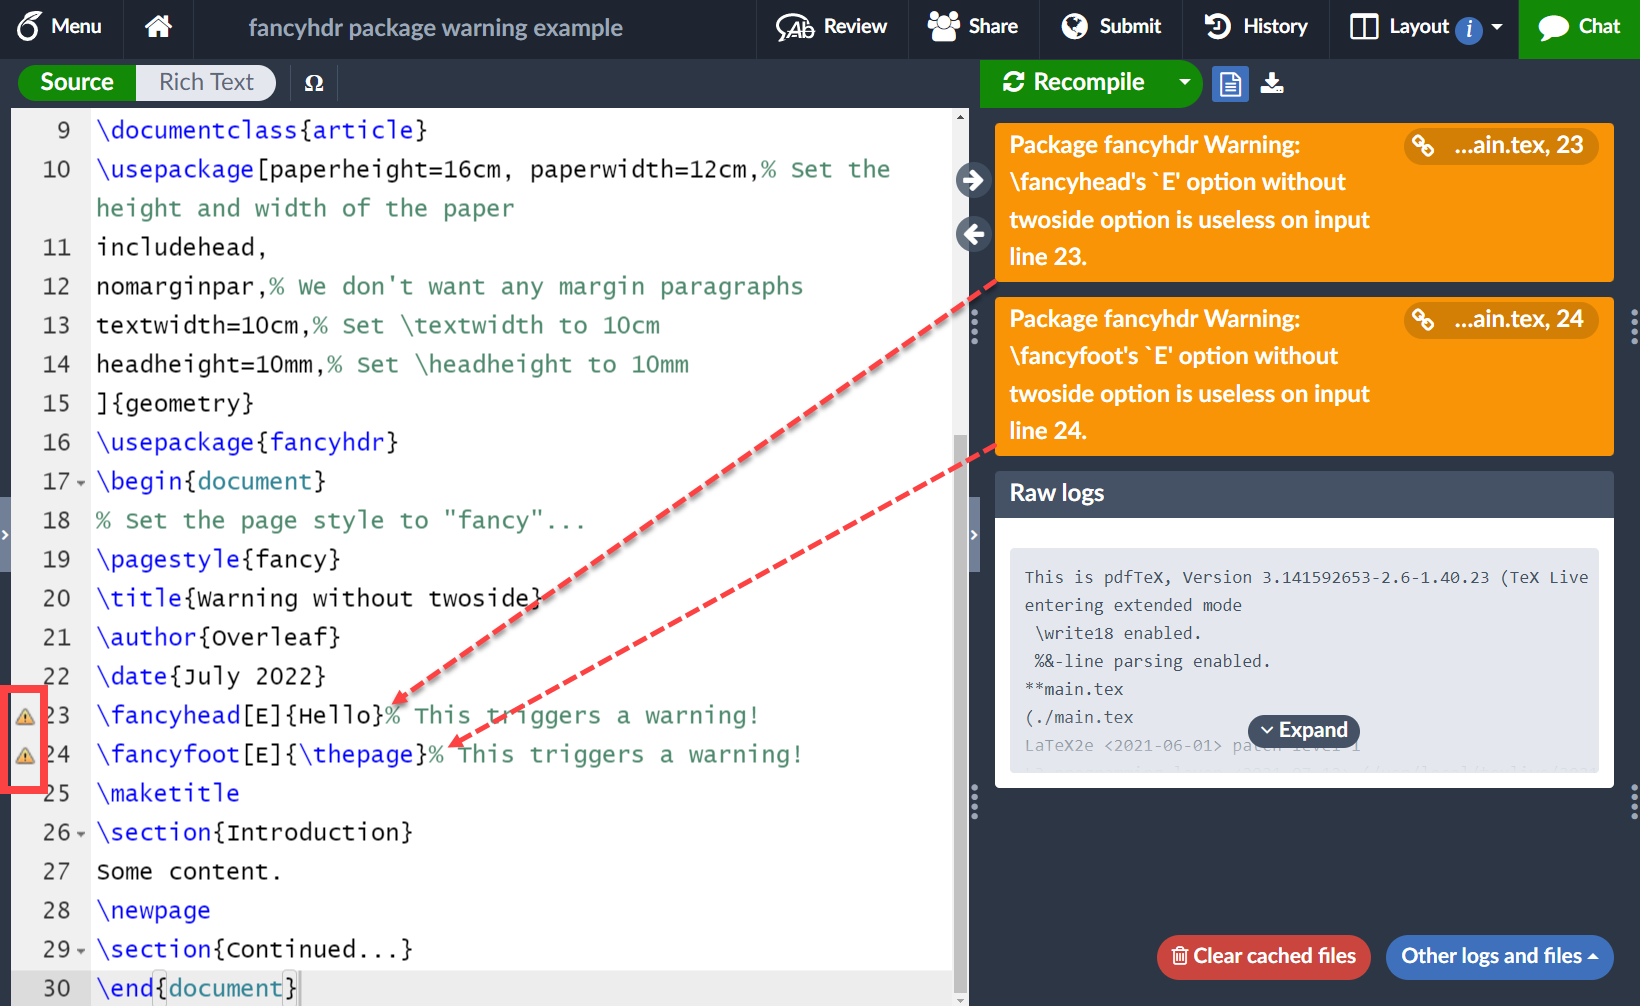
Task: Click the warning triangle on line 23
Action: [24, 716]
